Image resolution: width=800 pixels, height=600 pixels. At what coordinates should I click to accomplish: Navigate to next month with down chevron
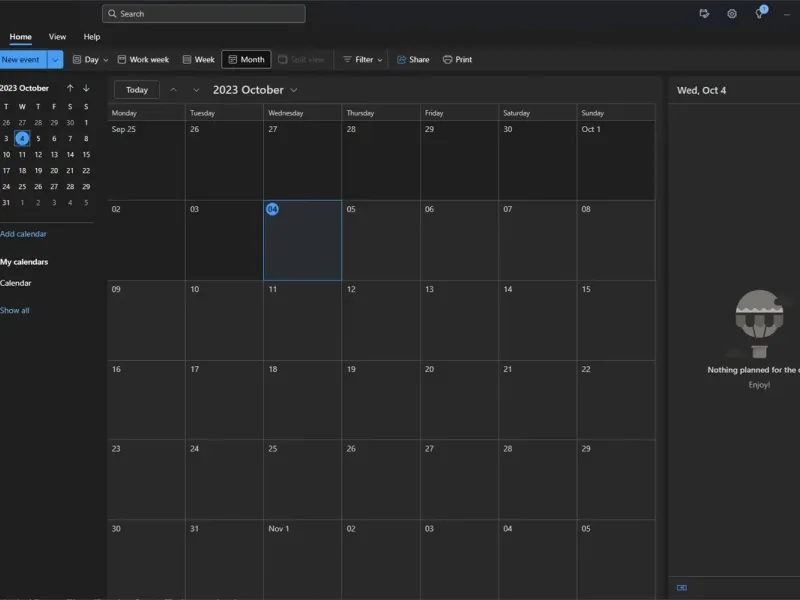point(196,90)
